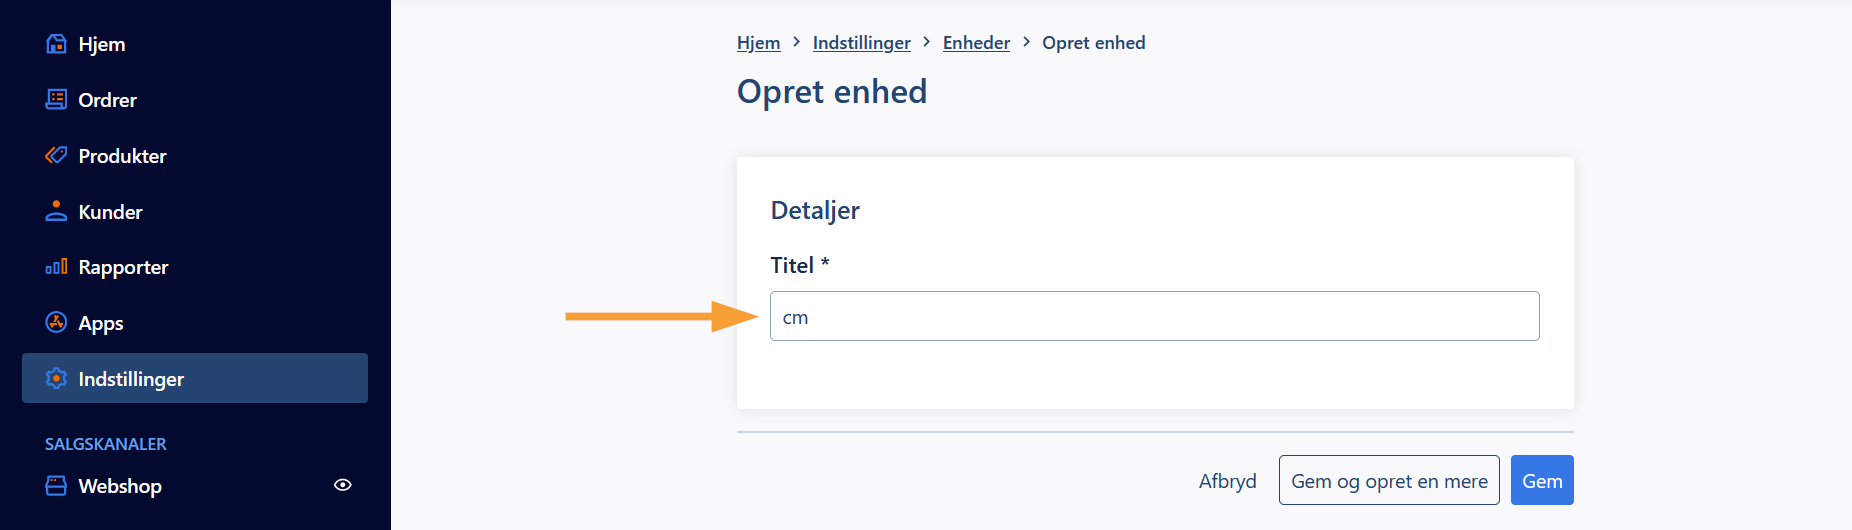Click Gem og opret en mere
Screen dimensions: 1852x530
pyautogui.click(x=1389, y=480)
